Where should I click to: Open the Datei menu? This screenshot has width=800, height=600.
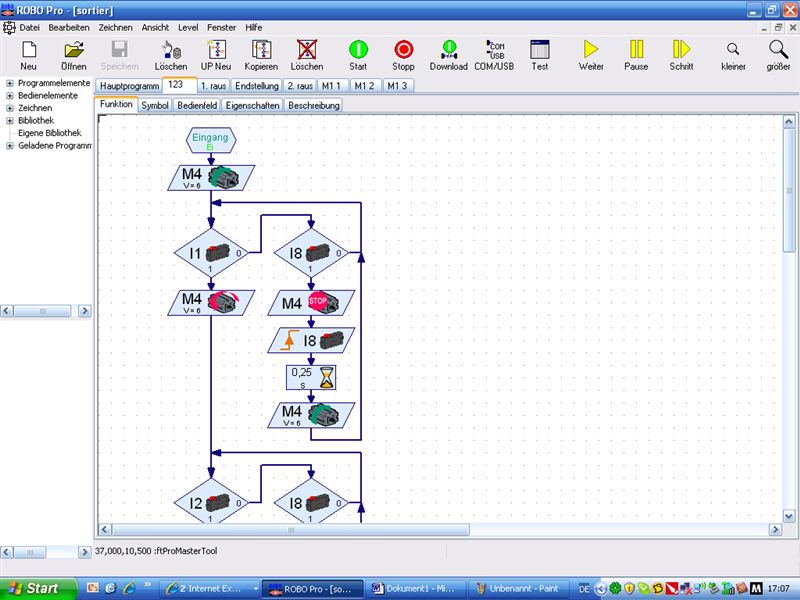[30, 28]
